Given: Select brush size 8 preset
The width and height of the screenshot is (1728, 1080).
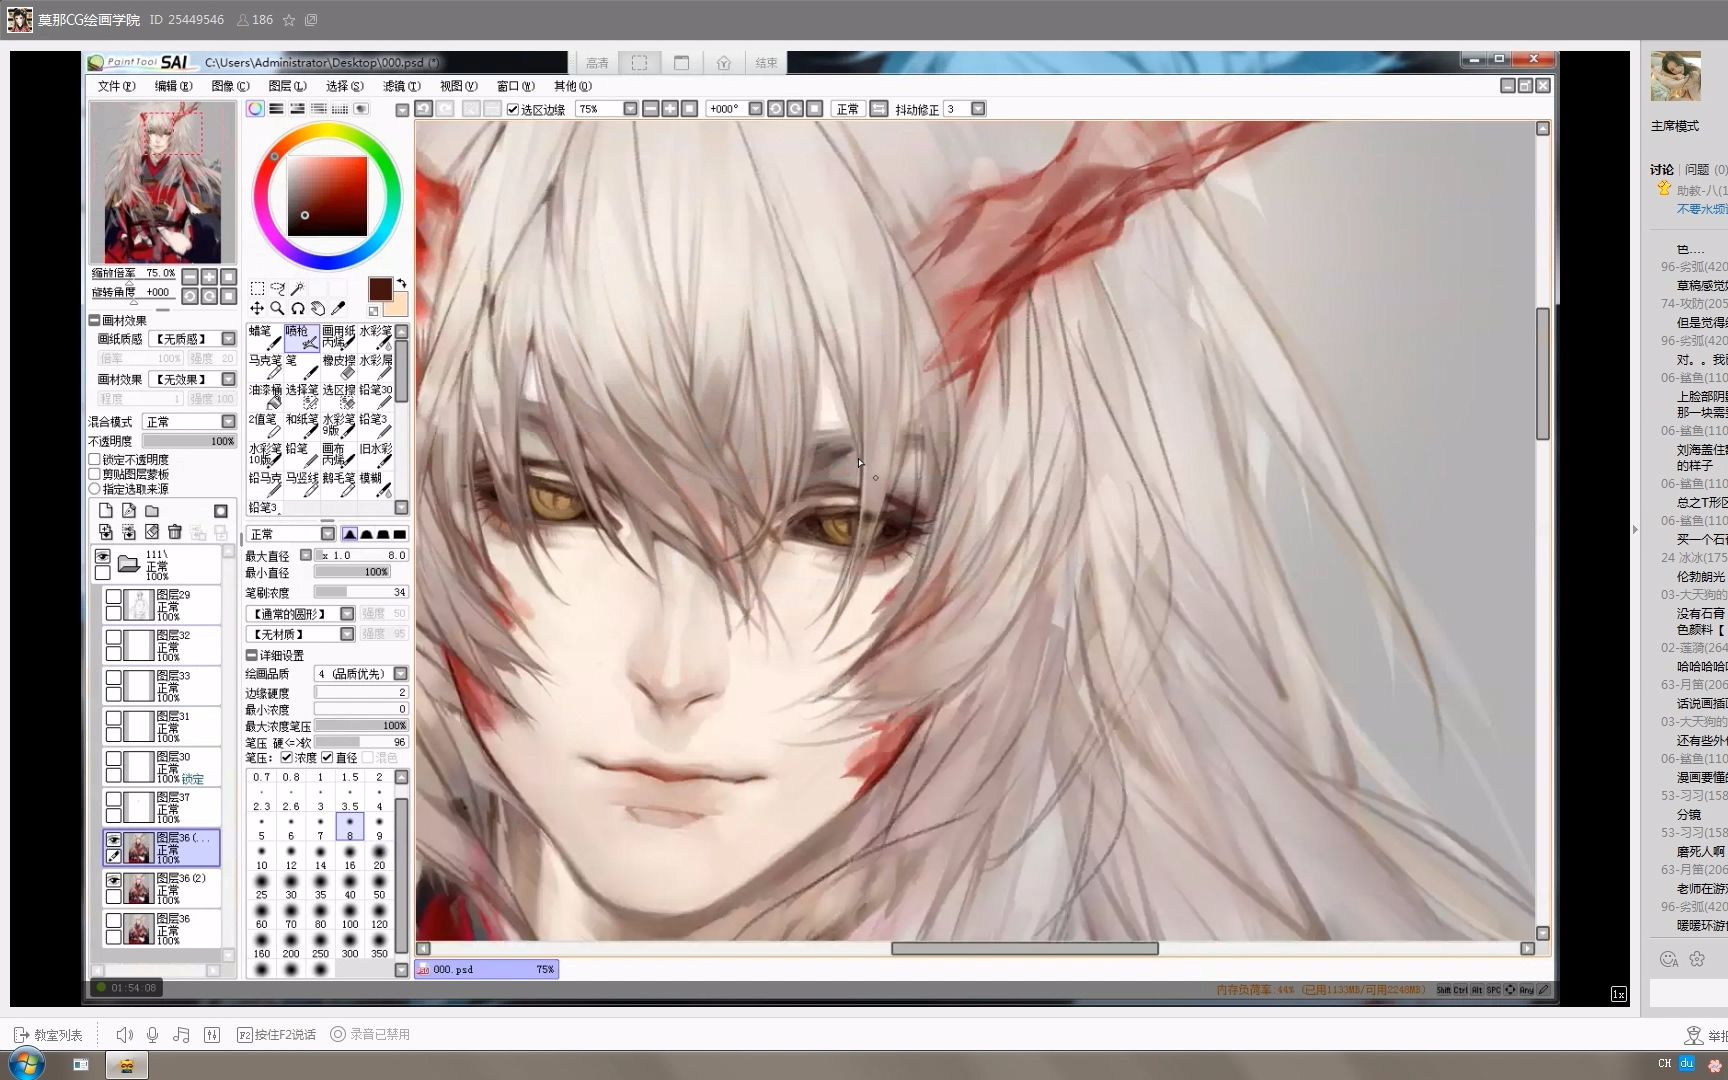Looking at the screenshot, I should pos(350,828).
